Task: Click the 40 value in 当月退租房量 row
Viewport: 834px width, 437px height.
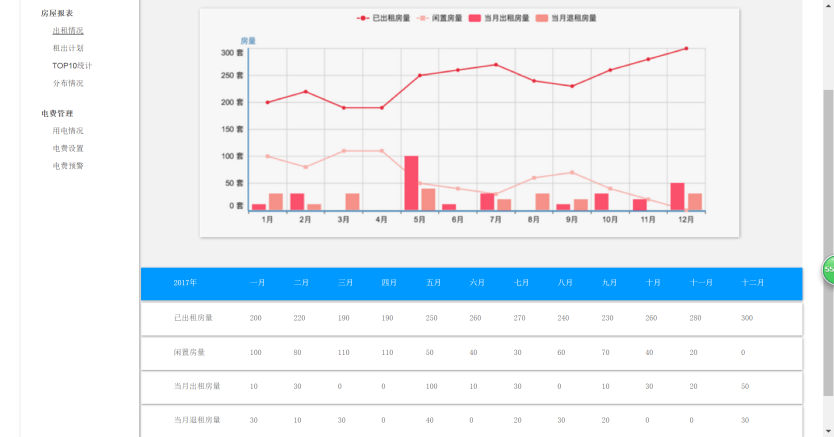Action: (x=429, y=420)
